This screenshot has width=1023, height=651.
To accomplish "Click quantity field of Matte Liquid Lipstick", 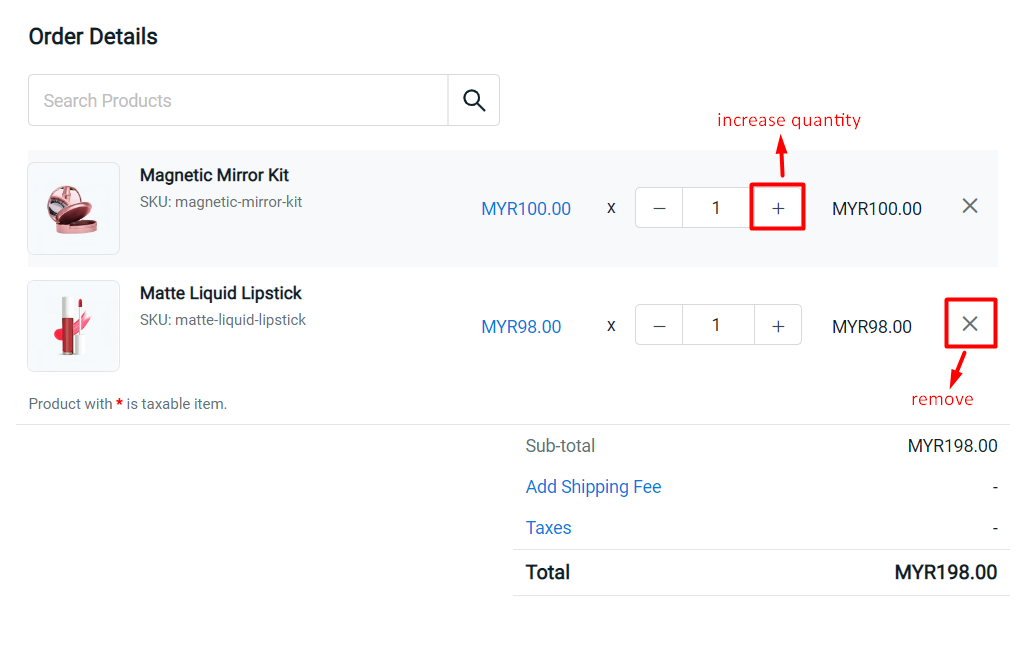I will [x=717, y=324].
